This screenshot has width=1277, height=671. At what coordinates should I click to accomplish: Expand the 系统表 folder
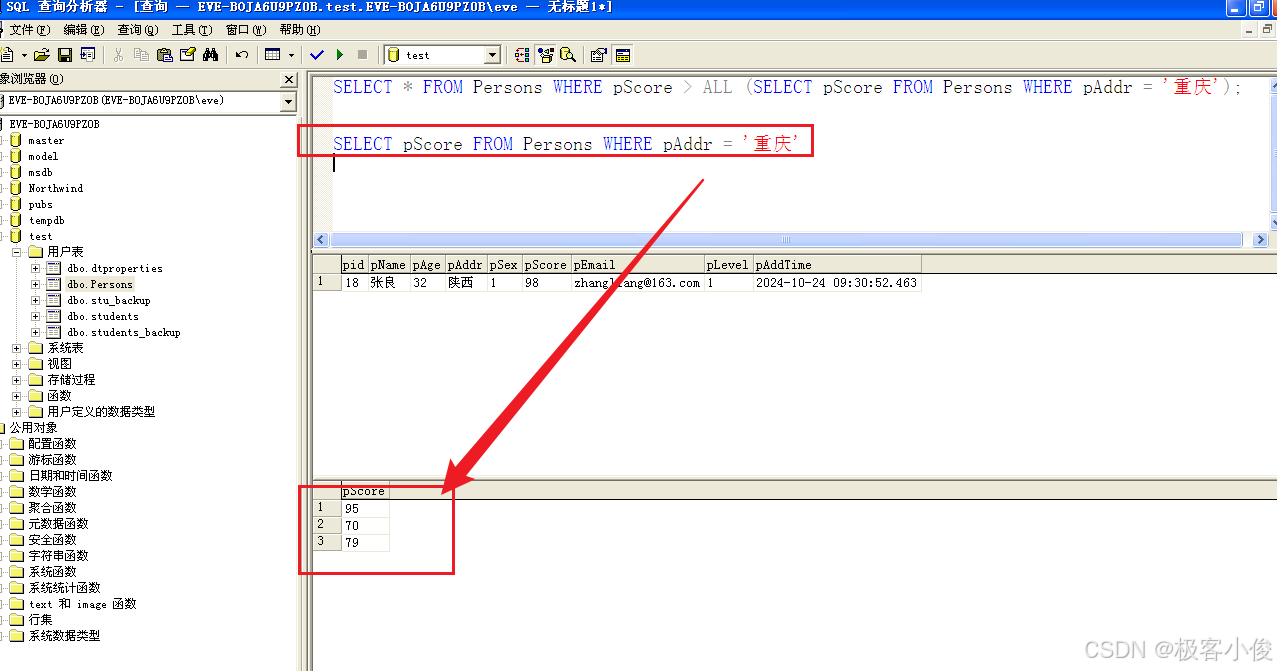(16, 348)
